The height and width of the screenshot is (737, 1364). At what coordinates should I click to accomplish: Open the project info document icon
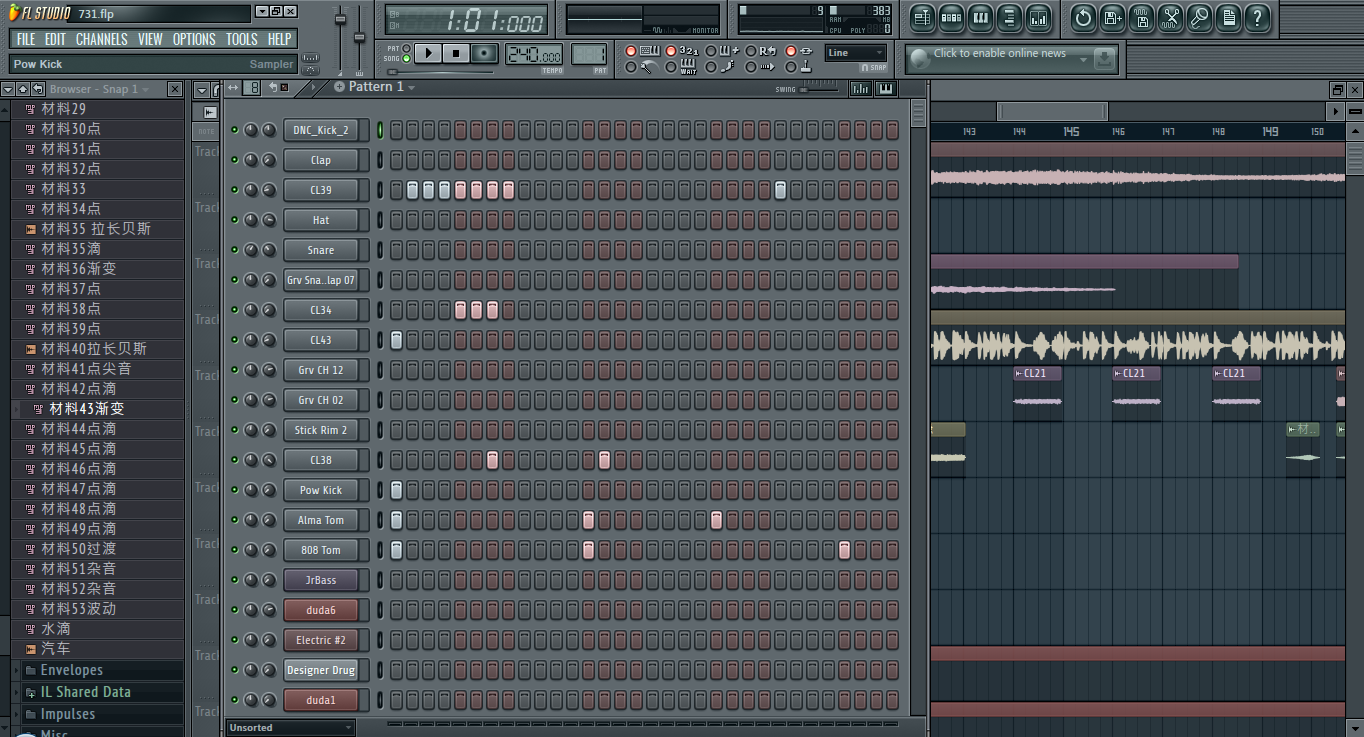[x=1228, y=17]
